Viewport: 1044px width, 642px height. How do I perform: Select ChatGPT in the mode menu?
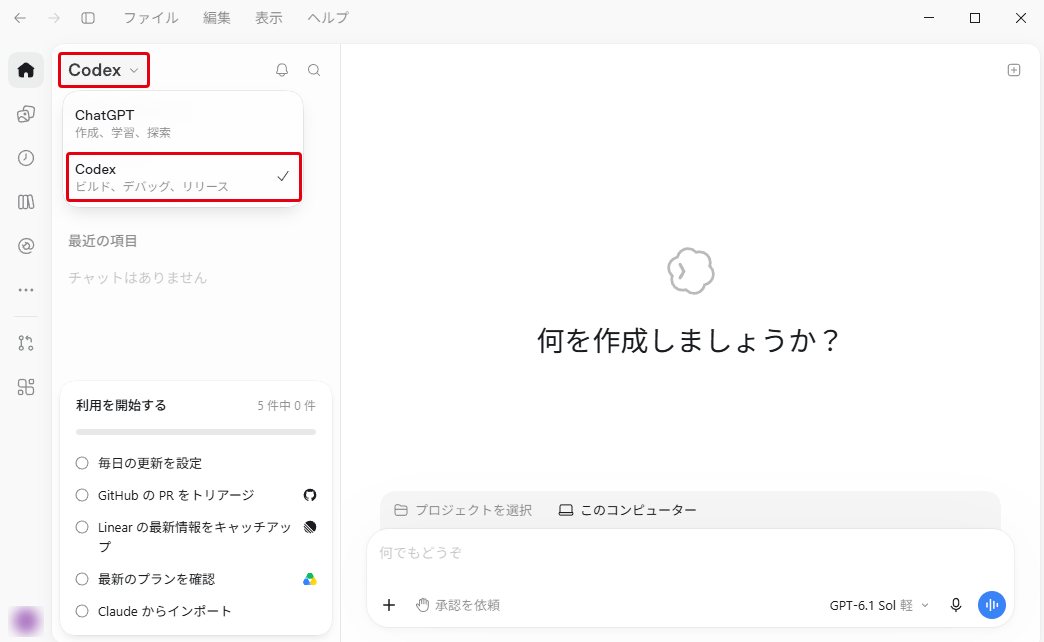click(183, 123)
